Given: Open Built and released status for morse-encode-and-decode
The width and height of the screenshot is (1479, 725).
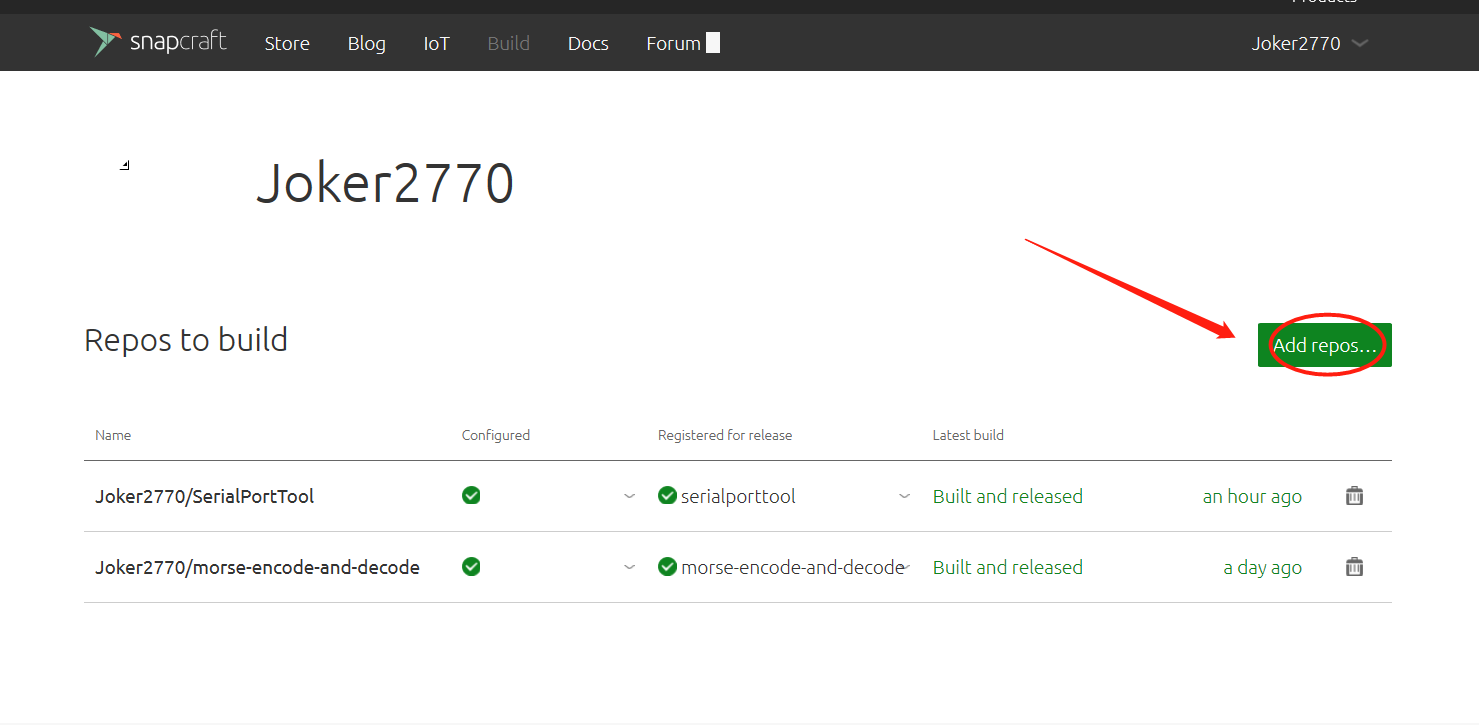Looking at the screenshot, I should 1007,567.
